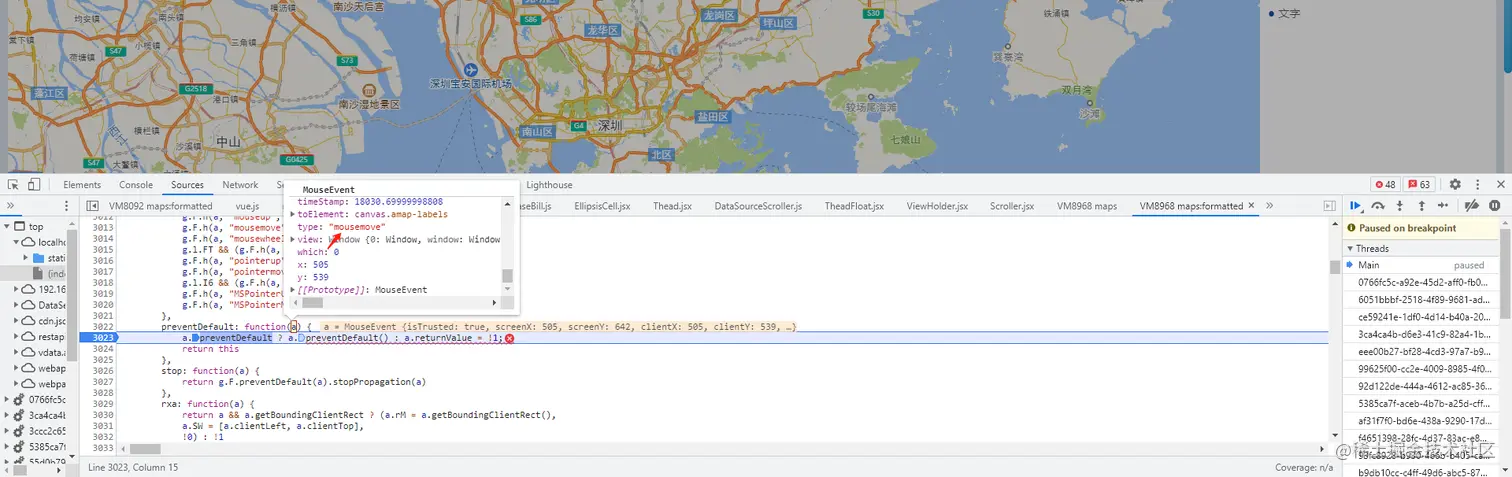The width and height of the screenshot is (1512, 477).
Task: Expand the DataSe domain node
Action: 16,305
